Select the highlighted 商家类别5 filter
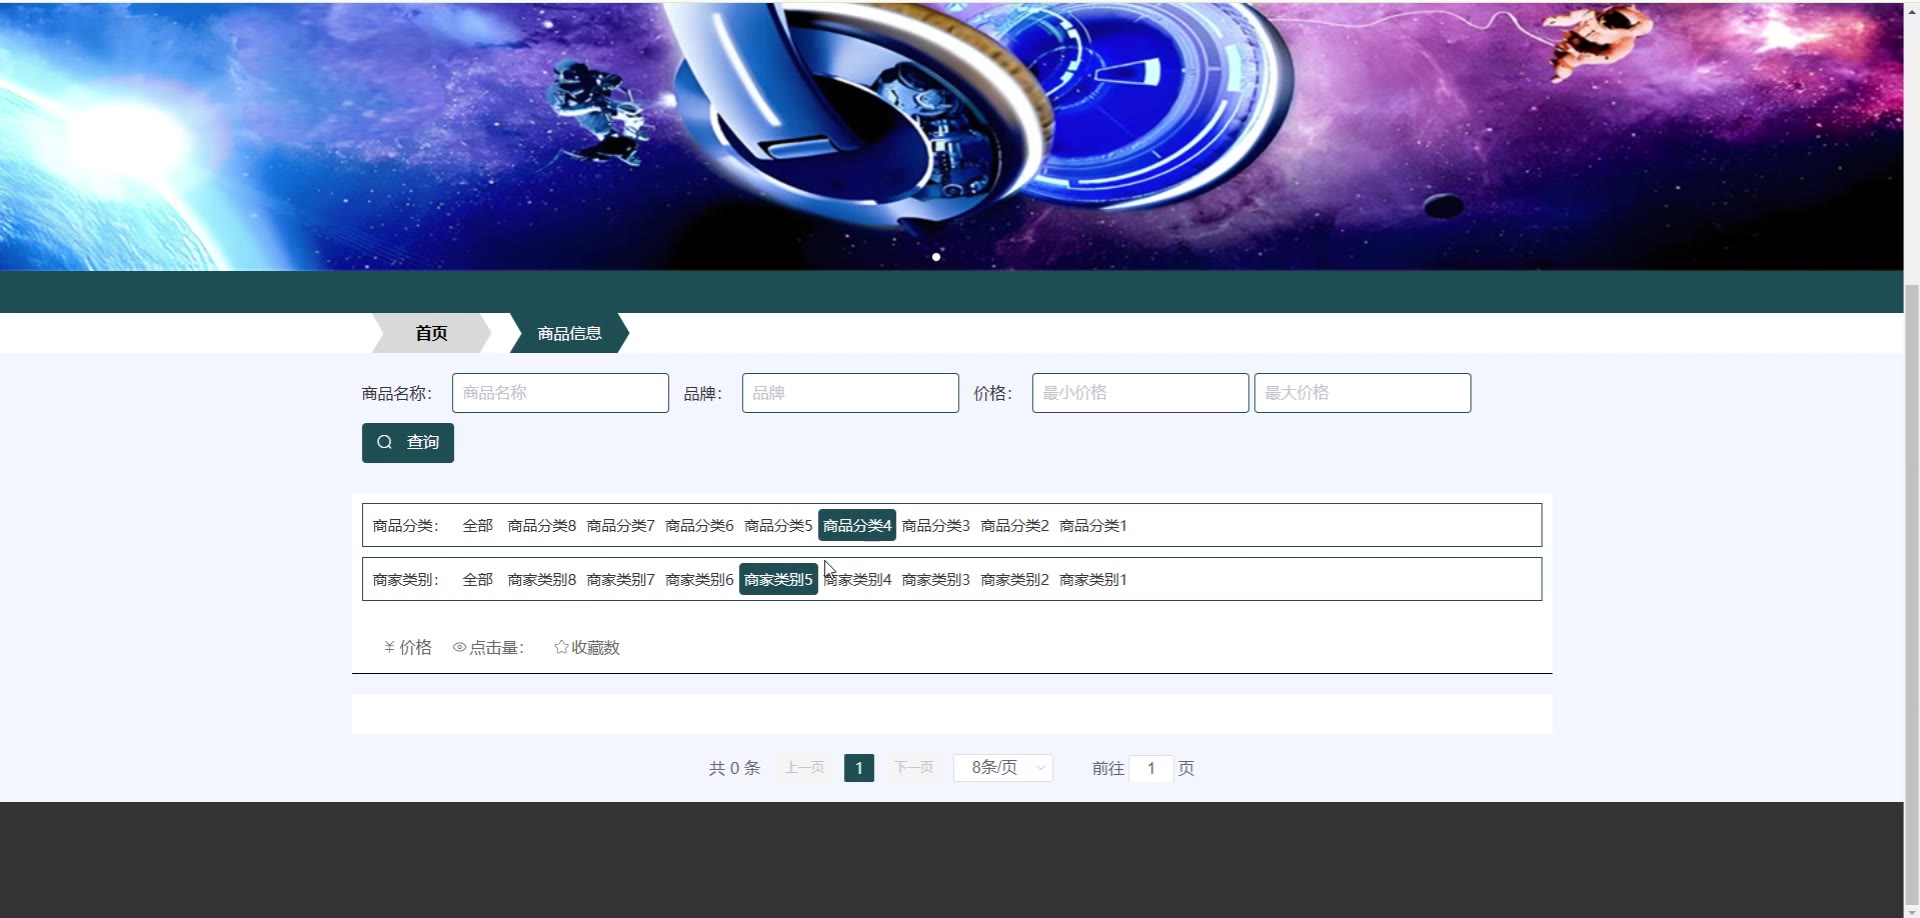 (778, 579)
